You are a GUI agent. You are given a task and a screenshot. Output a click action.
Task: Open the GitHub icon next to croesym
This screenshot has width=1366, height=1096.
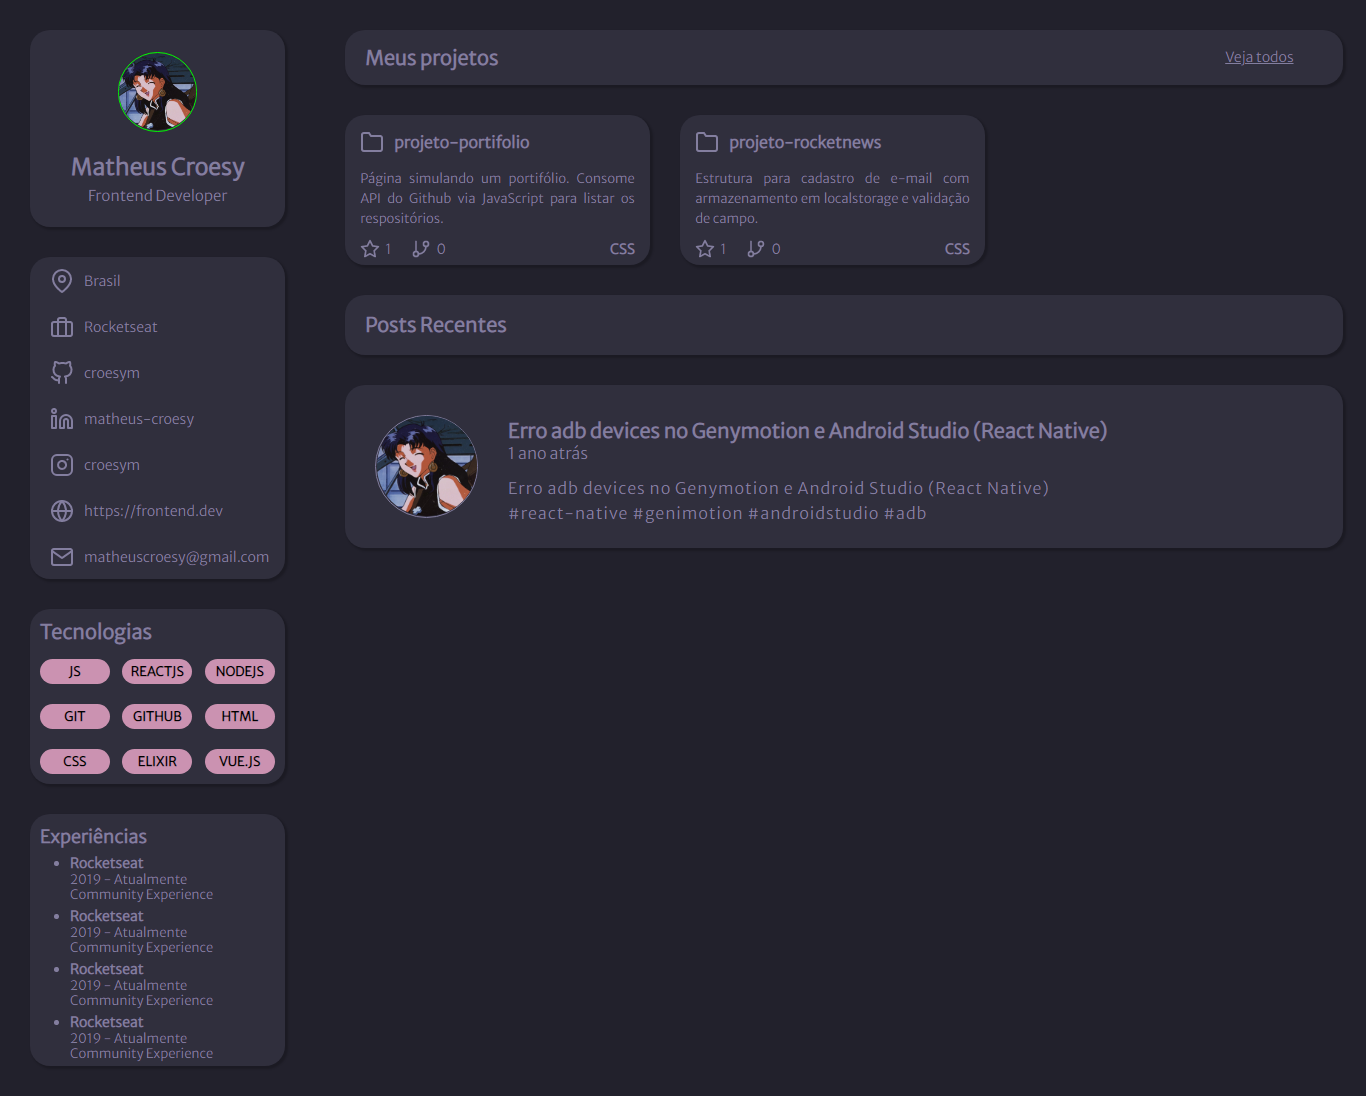tap(61, 372)
